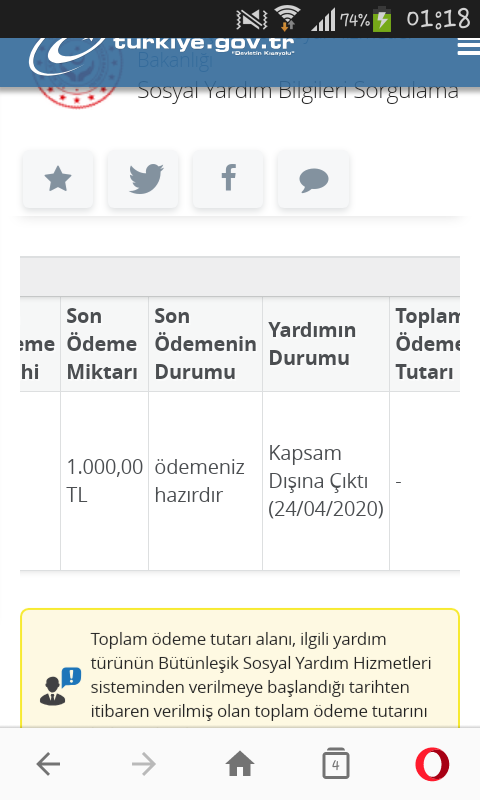Screen dimensions: 480x800
Task: Open the browser home page icon
Action: (x=240, y=764)
